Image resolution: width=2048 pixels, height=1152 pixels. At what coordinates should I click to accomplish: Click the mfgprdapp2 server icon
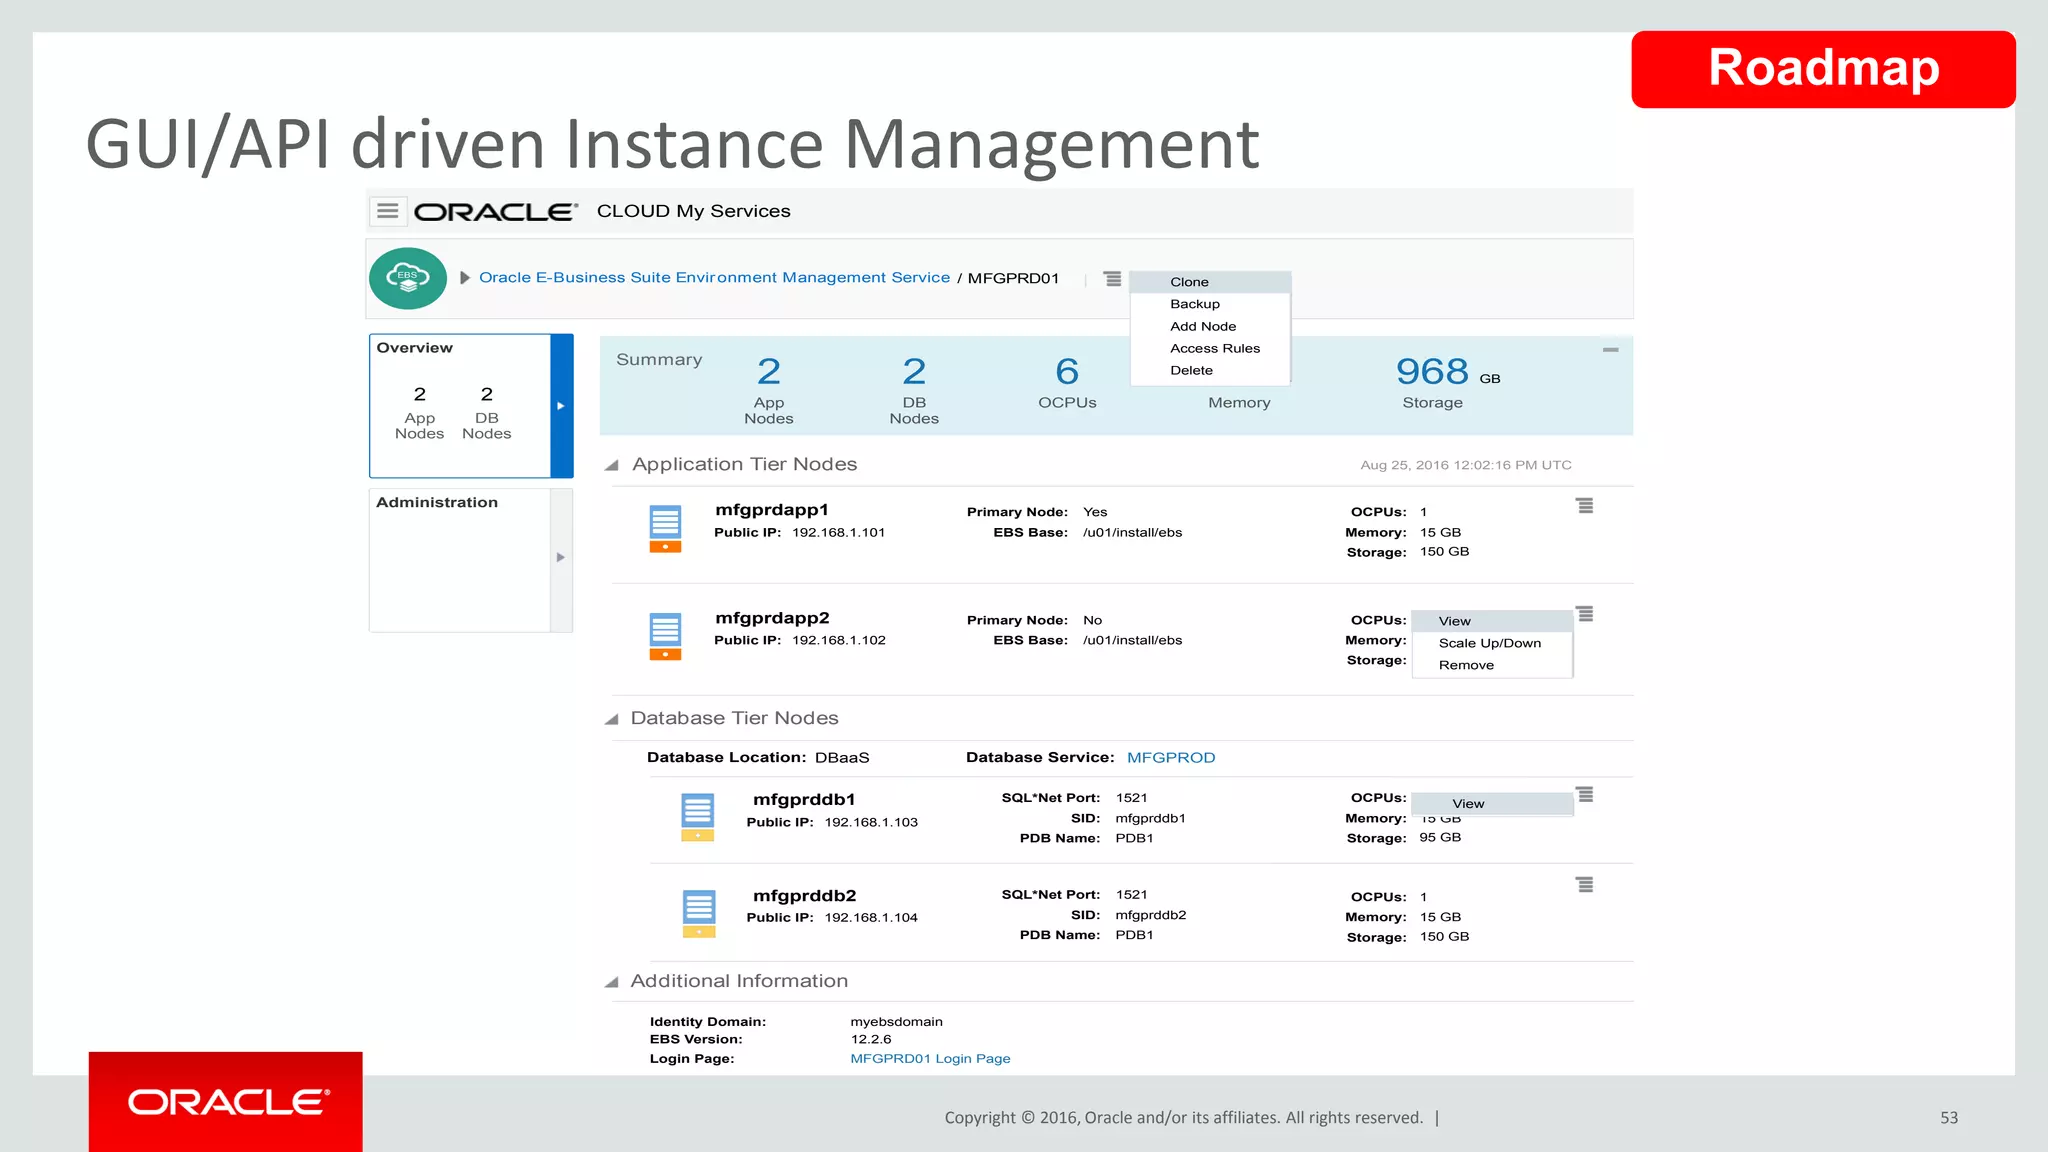point(665,636)
